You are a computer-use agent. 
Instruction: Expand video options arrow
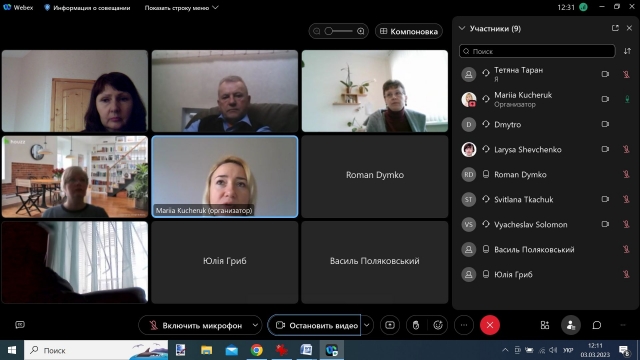pos(367,325)
